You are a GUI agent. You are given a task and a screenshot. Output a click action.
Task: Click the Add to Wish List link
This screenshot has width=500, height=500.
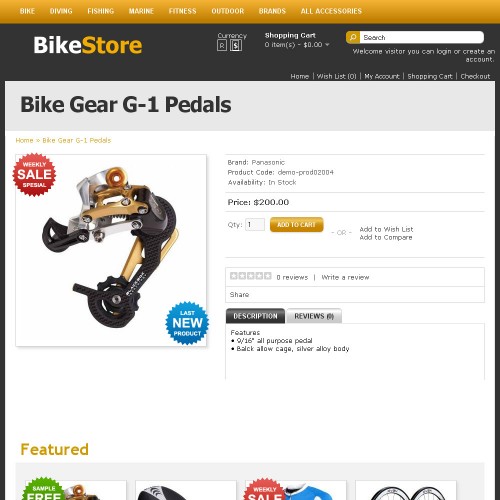[386, 229]
